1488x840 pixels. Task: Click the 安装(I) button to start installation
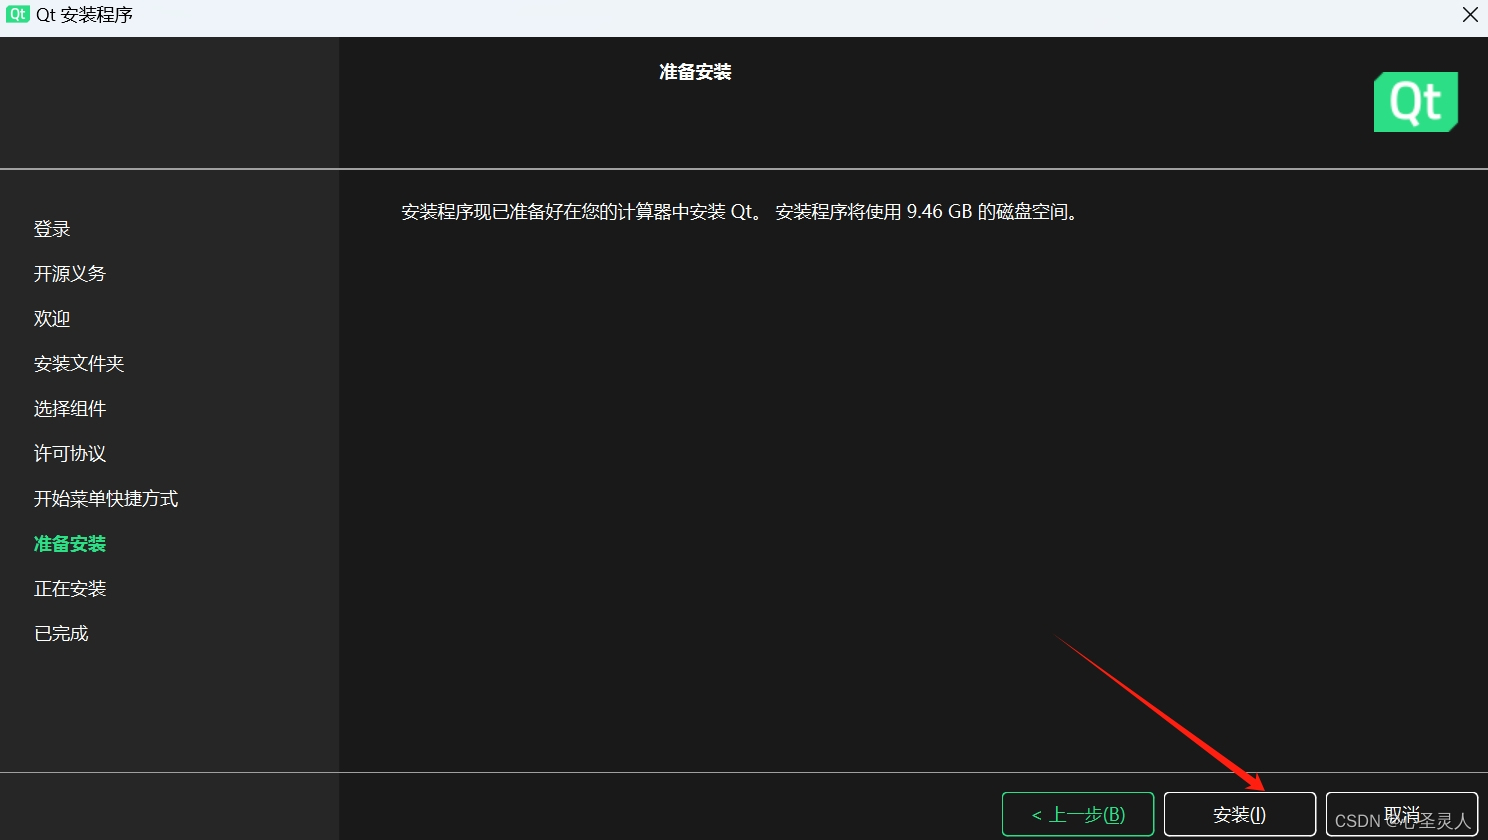click(1239, 814)
